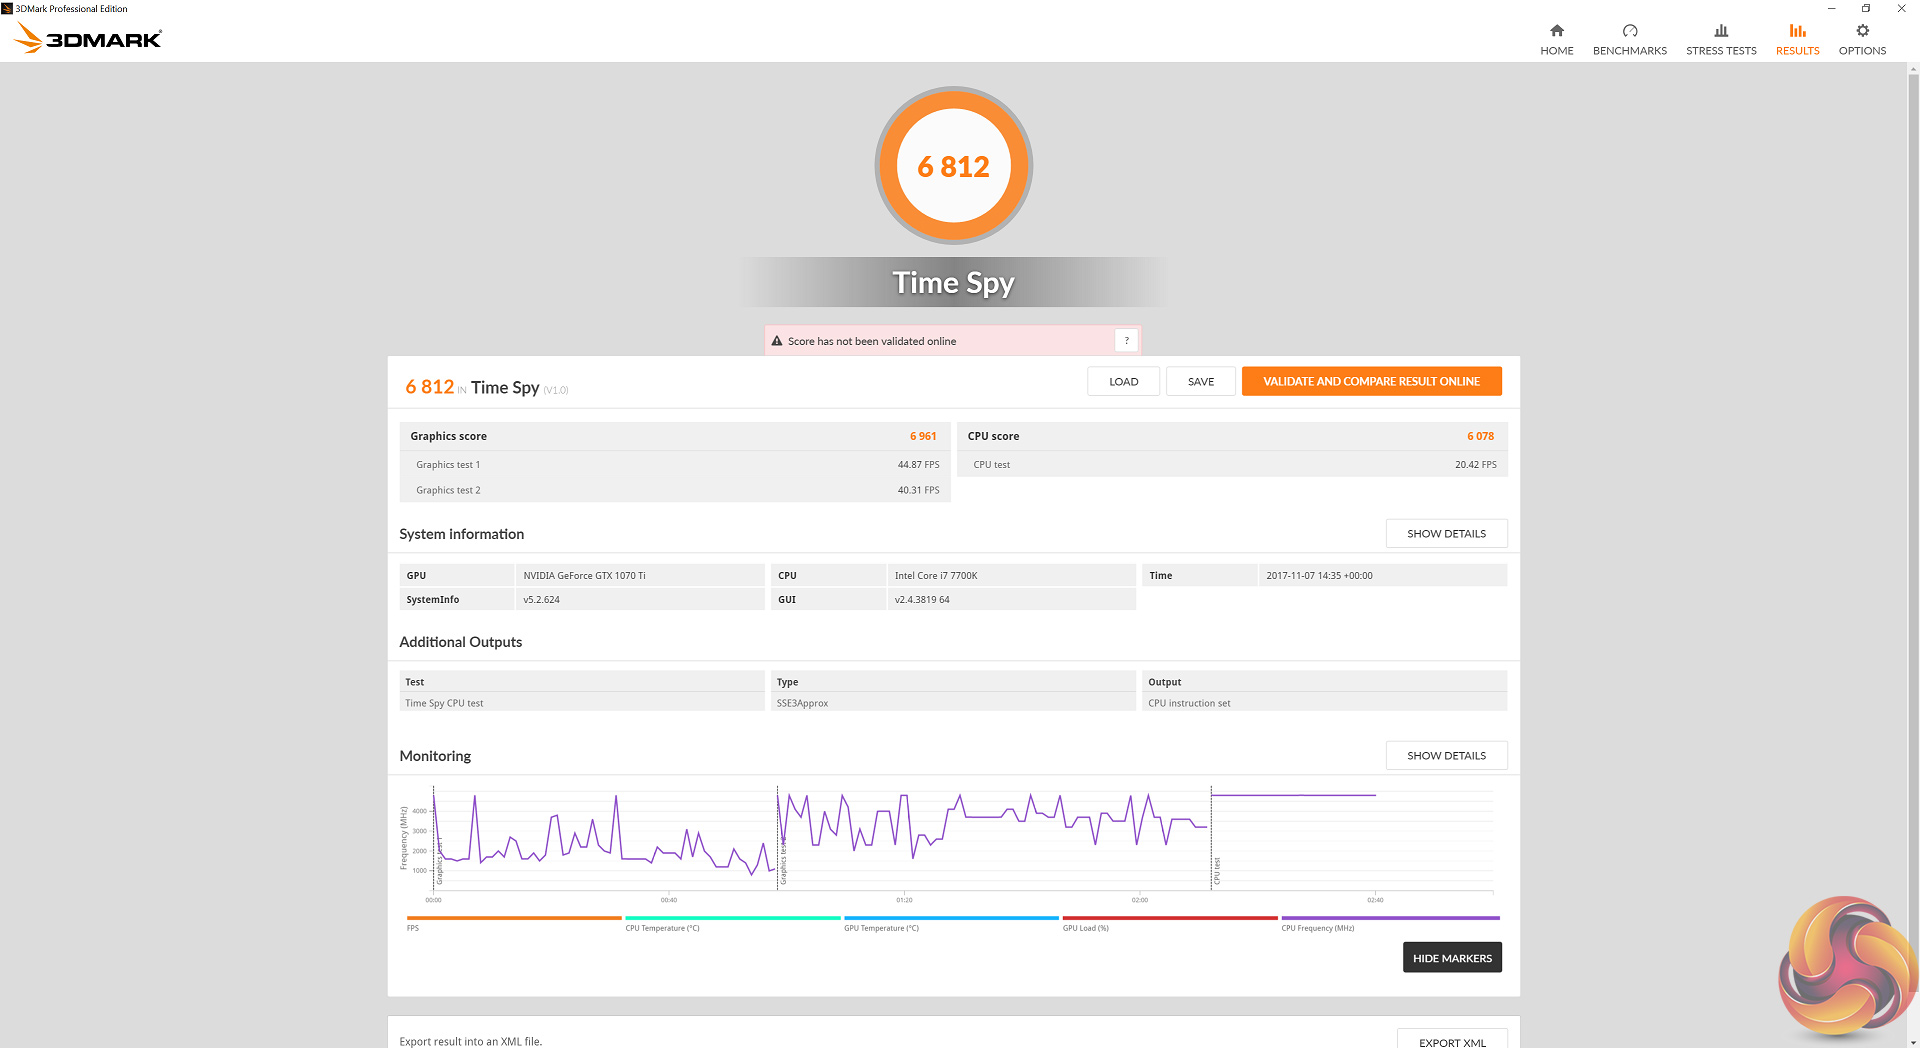The image size is (1920, 1048).
Task: Click the warning triangle icon
Action: (777, 341)
